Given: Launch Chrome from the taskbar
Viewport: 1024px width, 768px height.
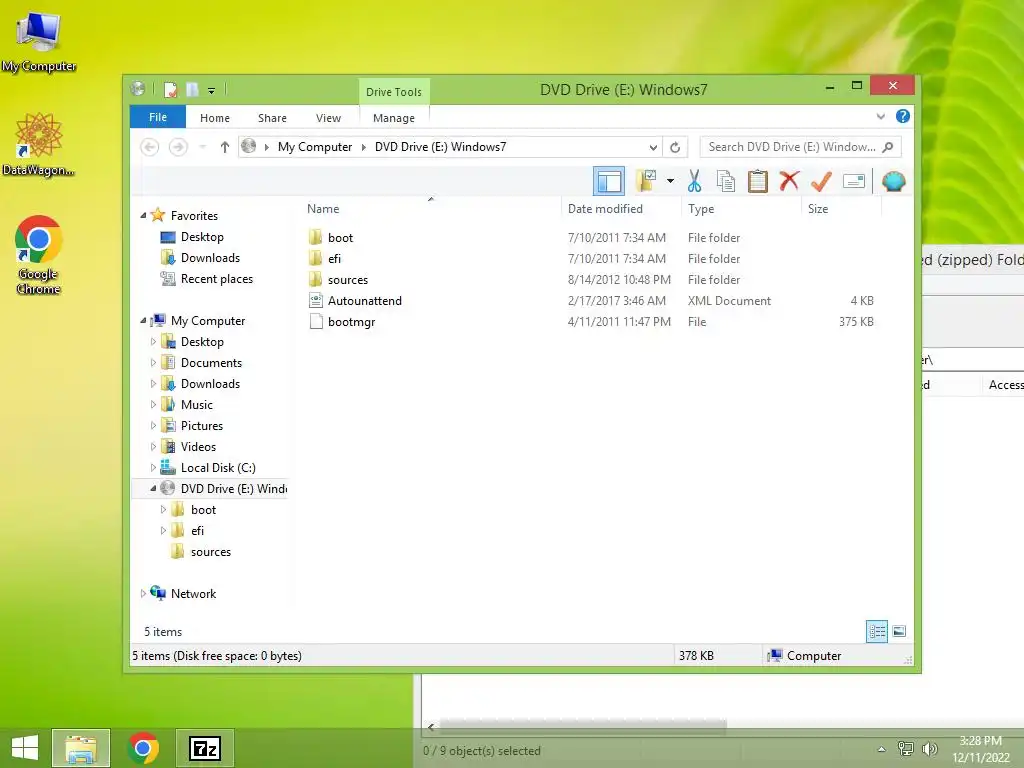Looking at the screenshot, I should (143, 748).
